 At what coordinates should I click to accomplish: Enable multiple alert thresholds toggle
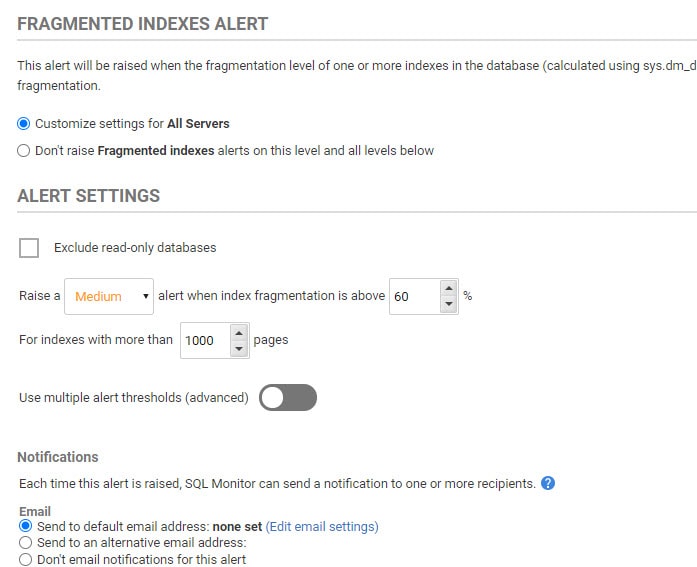(x=288, y=397)
